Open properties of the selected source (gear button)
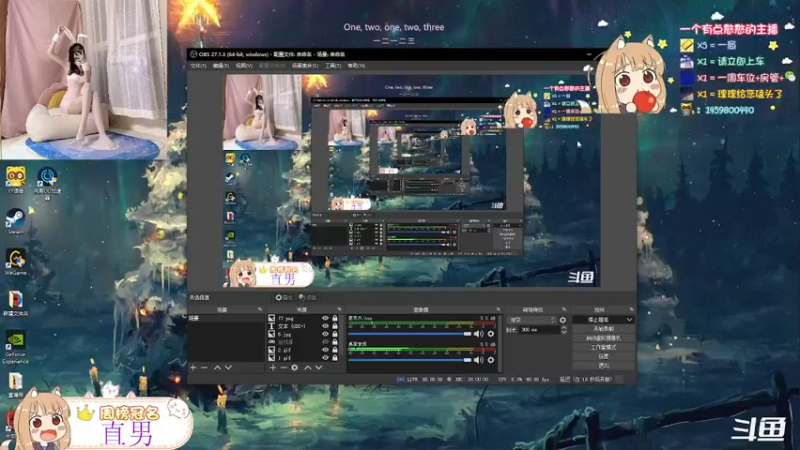 coord(283,297)
